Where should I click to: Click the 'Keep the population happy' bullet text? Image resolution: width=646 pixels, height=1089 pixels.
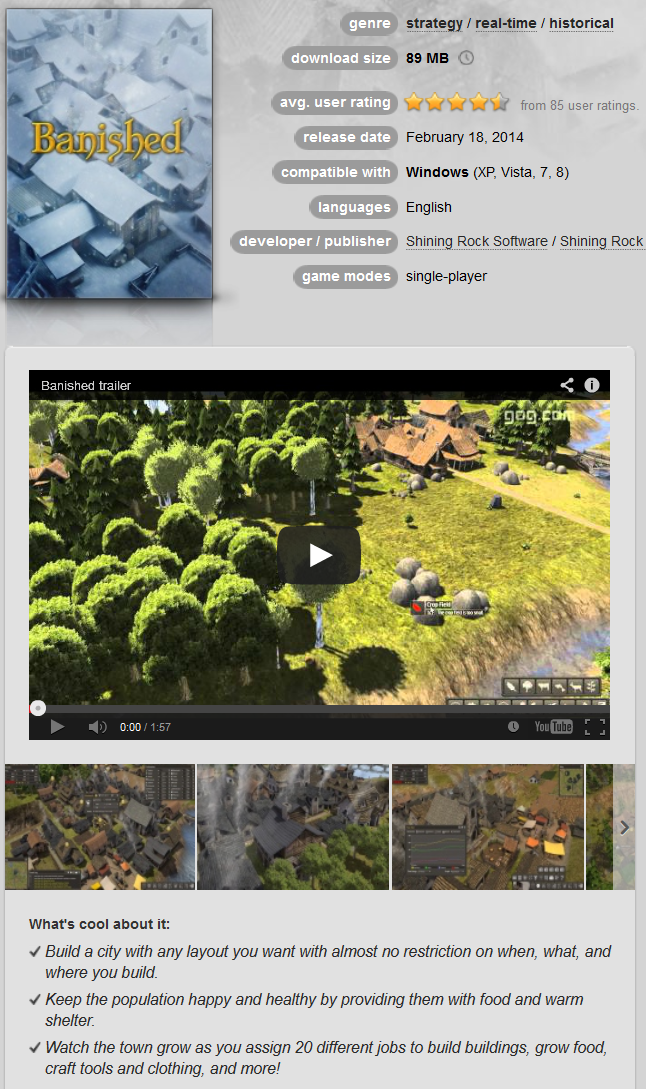pyautogui.click(x=314, y=1009)
